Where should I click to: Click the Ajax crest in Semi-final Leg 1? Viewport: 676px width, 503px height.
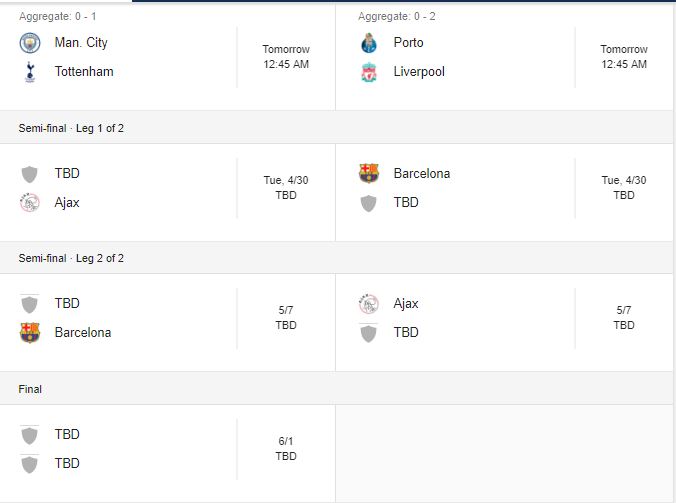[x=30, y=203]
